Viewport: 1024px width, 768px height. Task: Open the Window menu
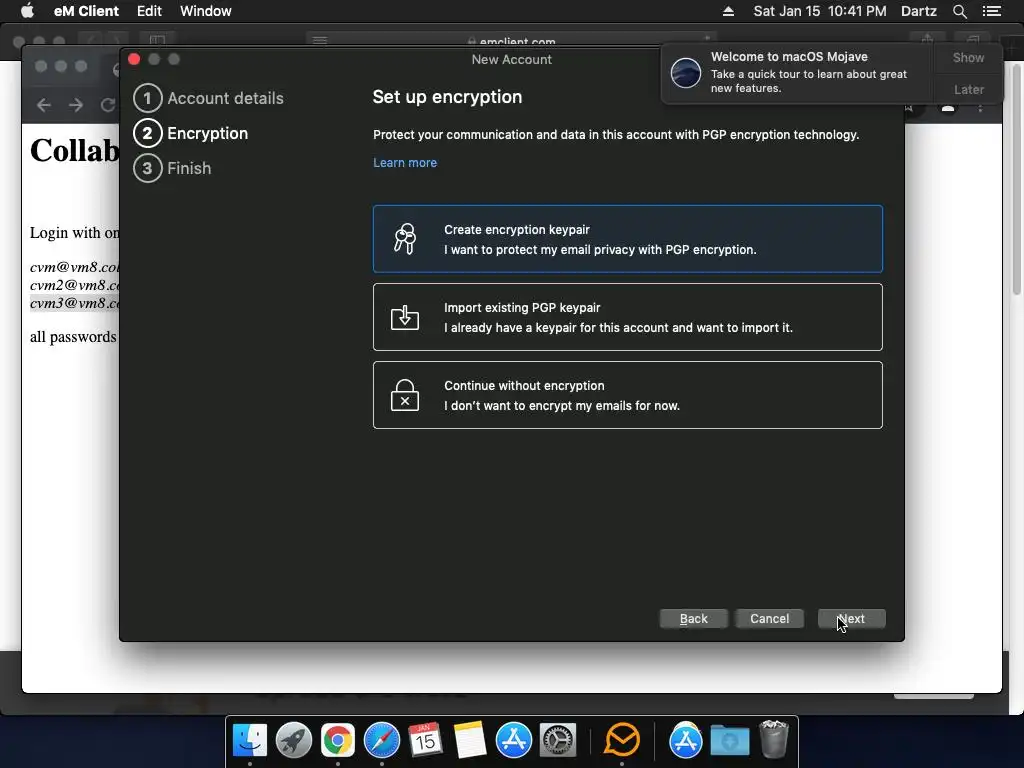[206, 11]
